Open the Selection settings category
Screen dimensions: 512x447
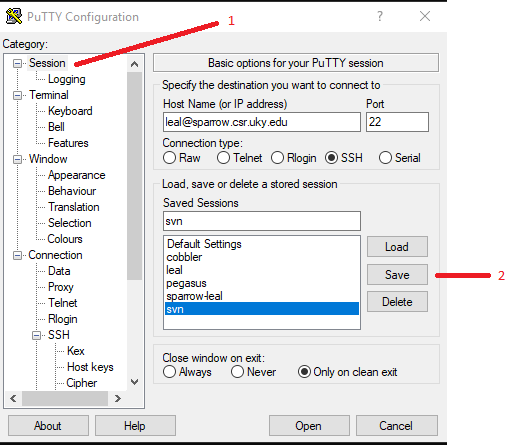point(69,223)
